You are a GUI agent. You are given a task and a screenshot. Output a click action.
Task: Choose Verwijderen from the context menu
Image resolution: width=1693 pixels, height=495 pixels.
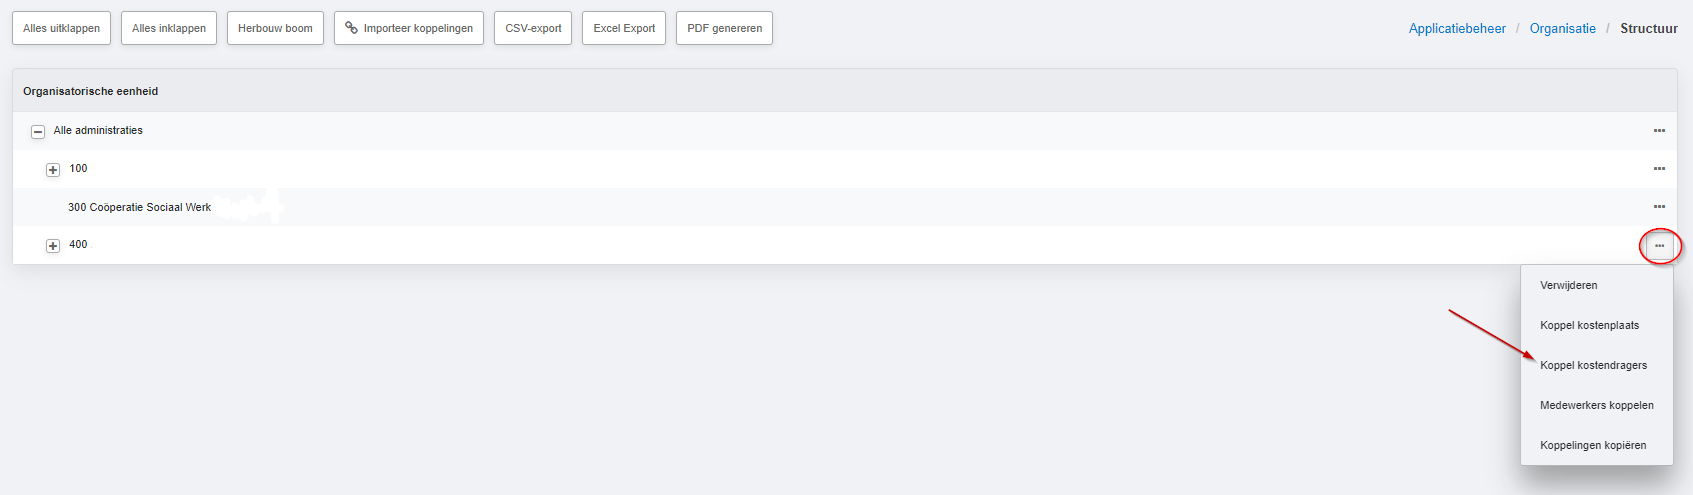point(1568,285)
